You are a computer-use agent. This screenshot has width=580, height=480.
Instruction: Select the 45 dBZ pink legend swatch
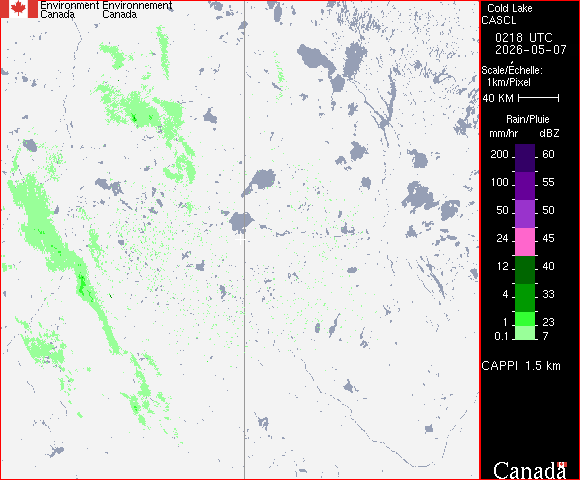(x=525, y=242)
